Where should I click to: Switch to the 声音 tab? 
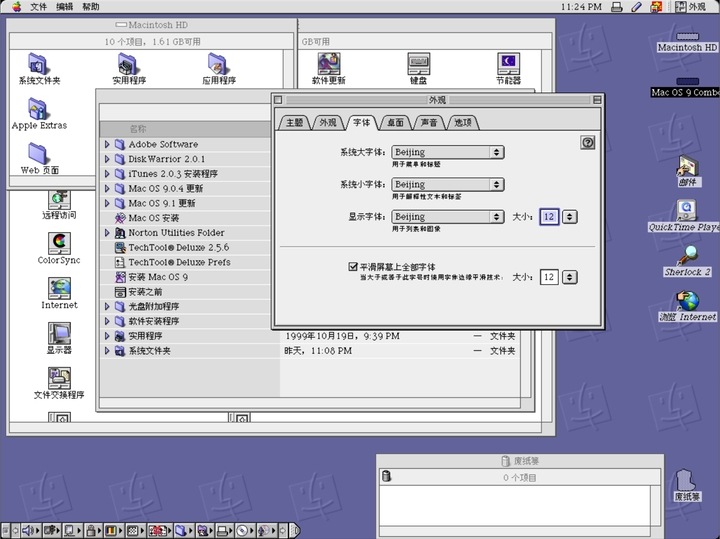pyautogui.click(x=429, y=123)
